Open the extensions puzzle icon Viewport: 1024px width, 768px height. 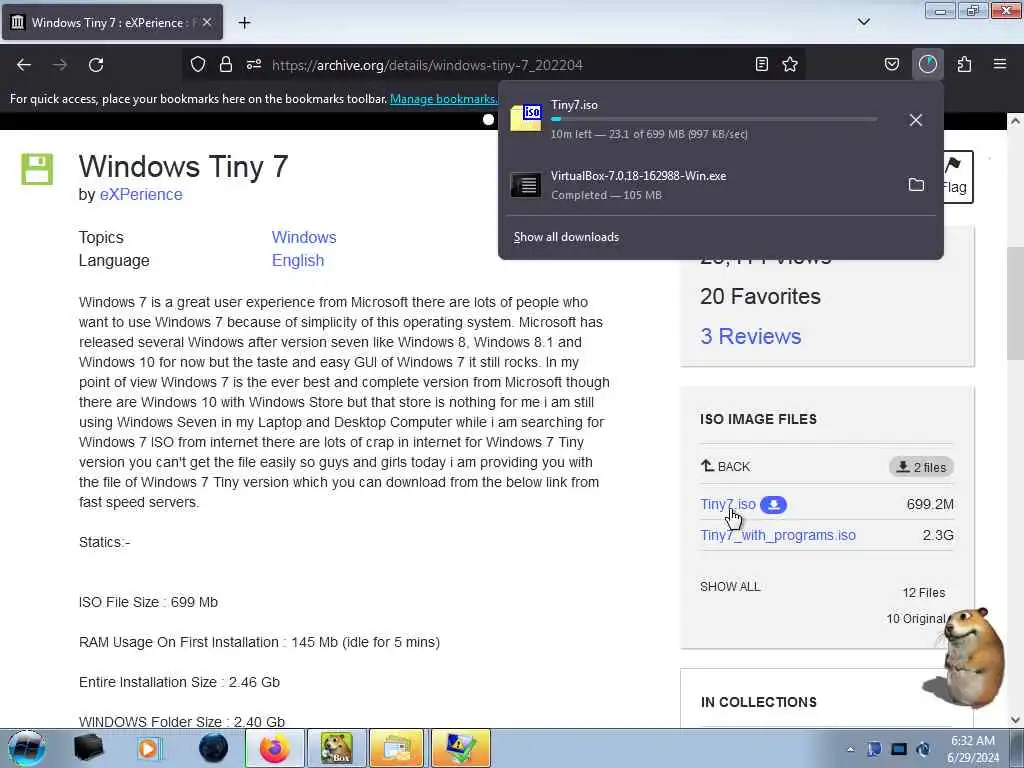[964, 64]
